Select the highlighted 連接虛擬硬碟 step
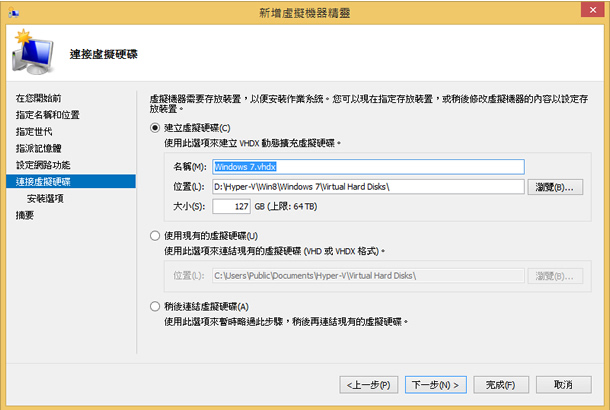This screenshot has width=610, height=410. [71, 182]
